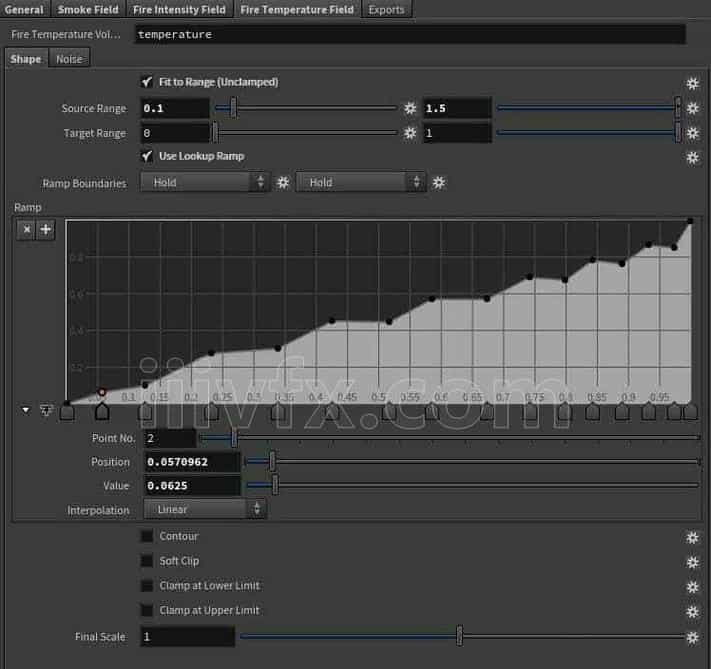The image size is (711, 669).
Task: Click Final Scale value field
Action: [x=188, y=636]
